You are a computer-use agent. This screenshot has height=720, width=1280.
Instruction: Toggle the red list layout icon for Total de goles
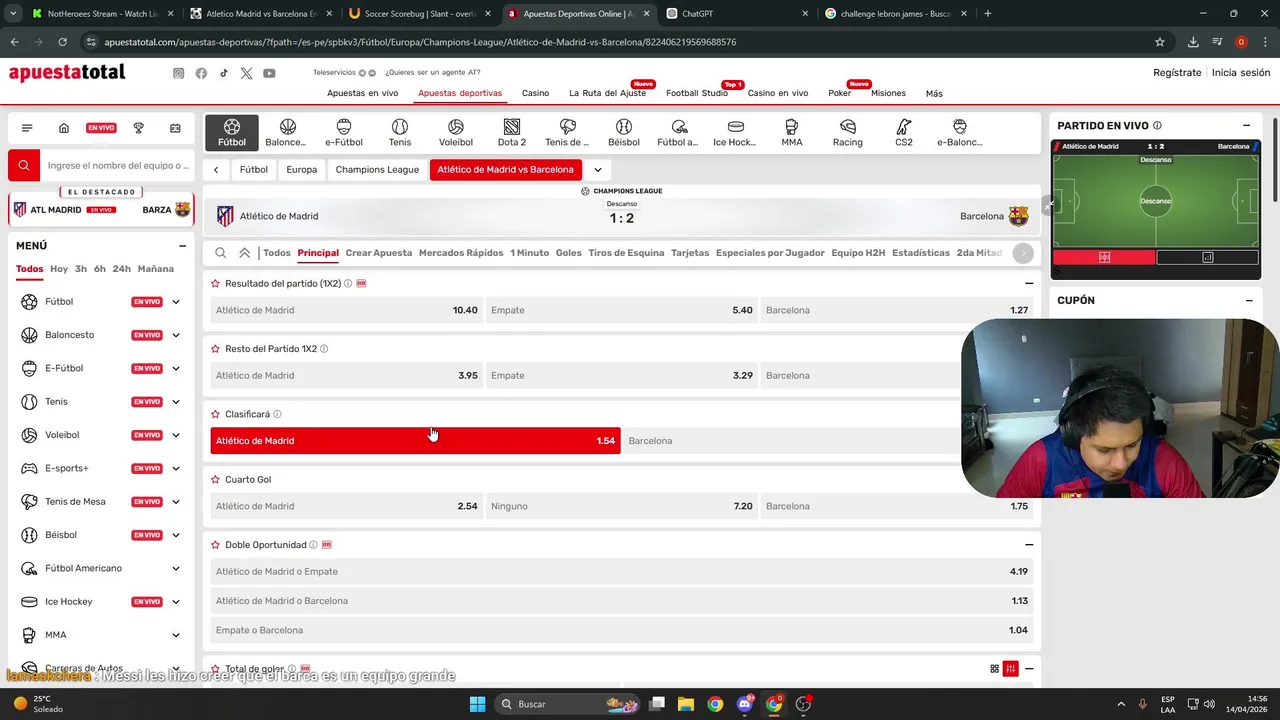tap(1011, 669)
